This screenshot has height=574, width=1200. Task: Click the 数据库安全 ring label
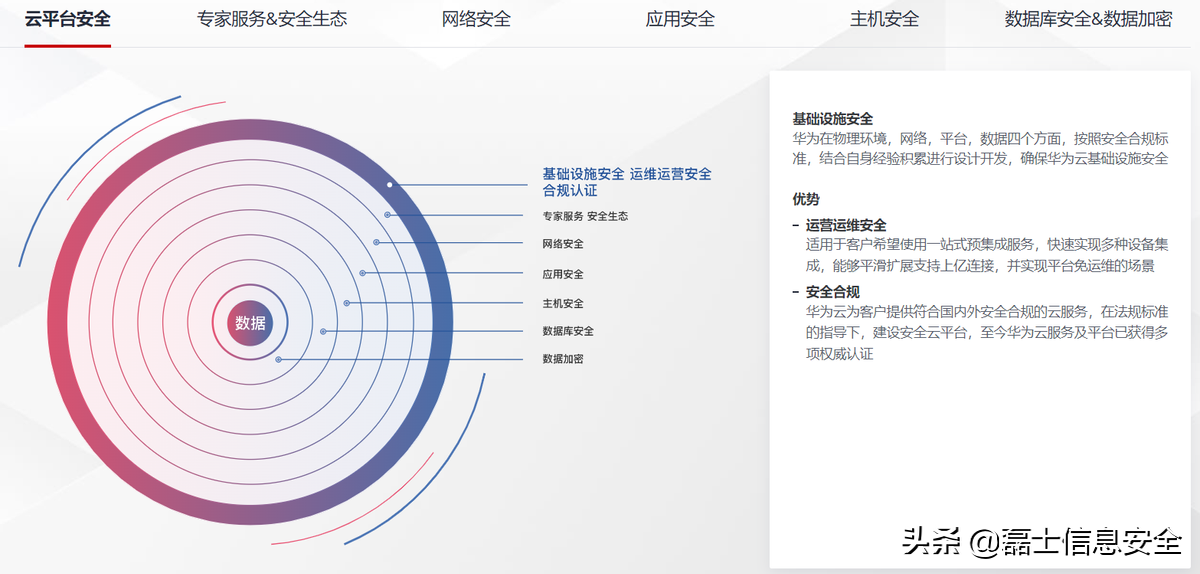(568, 331)
